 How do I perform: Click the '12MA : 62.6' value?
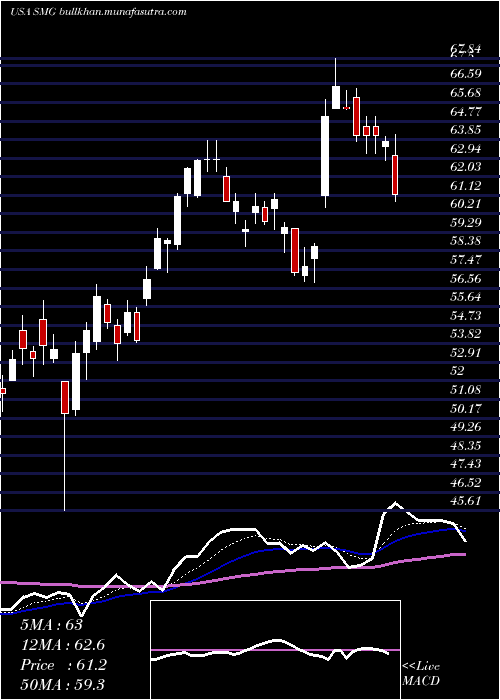[x=62, y=645]
